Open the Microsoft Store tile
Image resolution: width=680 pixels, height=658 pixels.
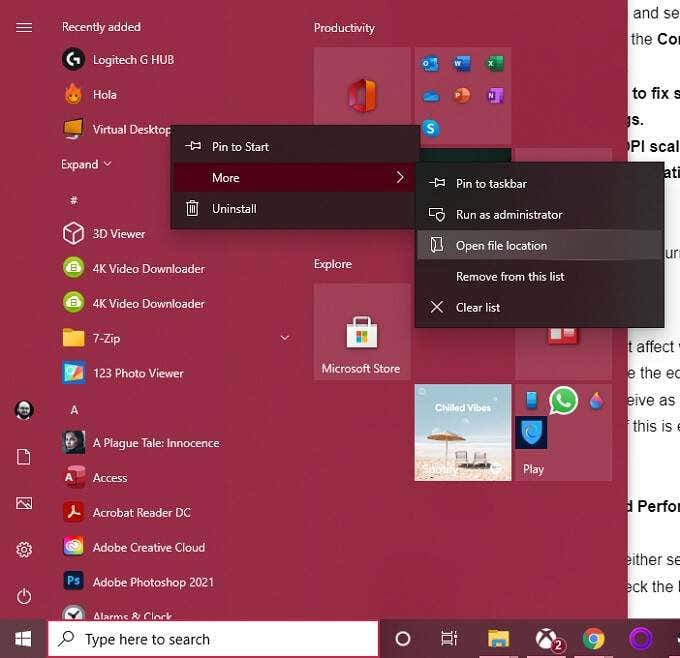(x=362, y=332)
